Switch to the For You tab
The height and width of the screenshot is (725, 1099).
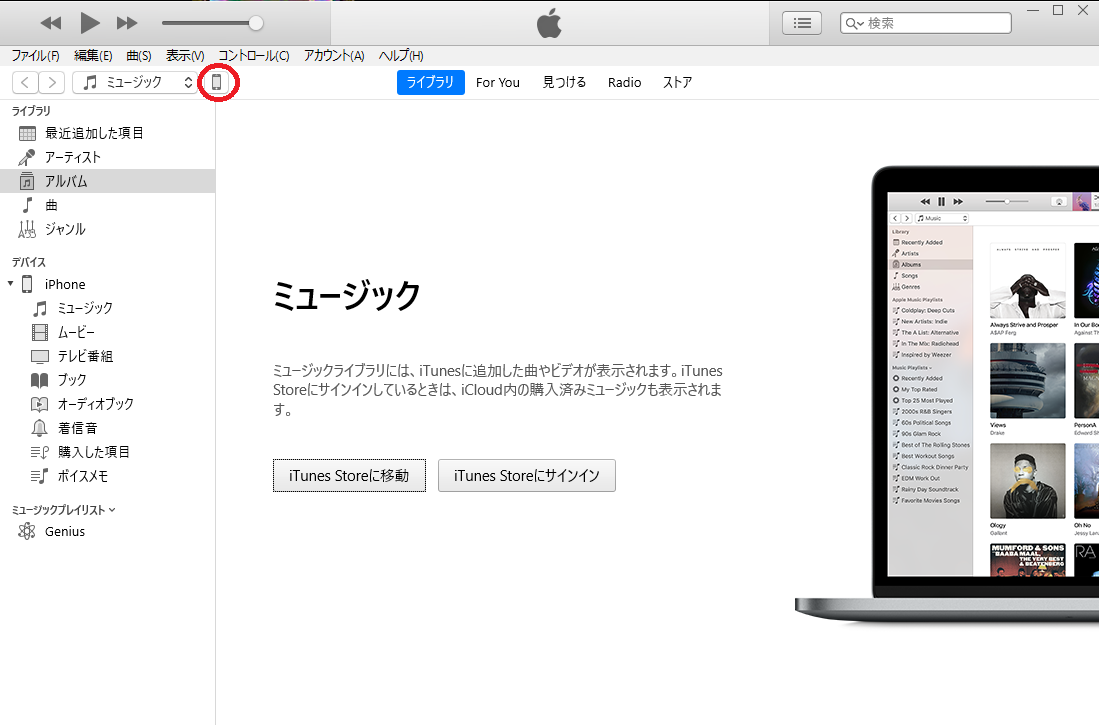[497, 82]
